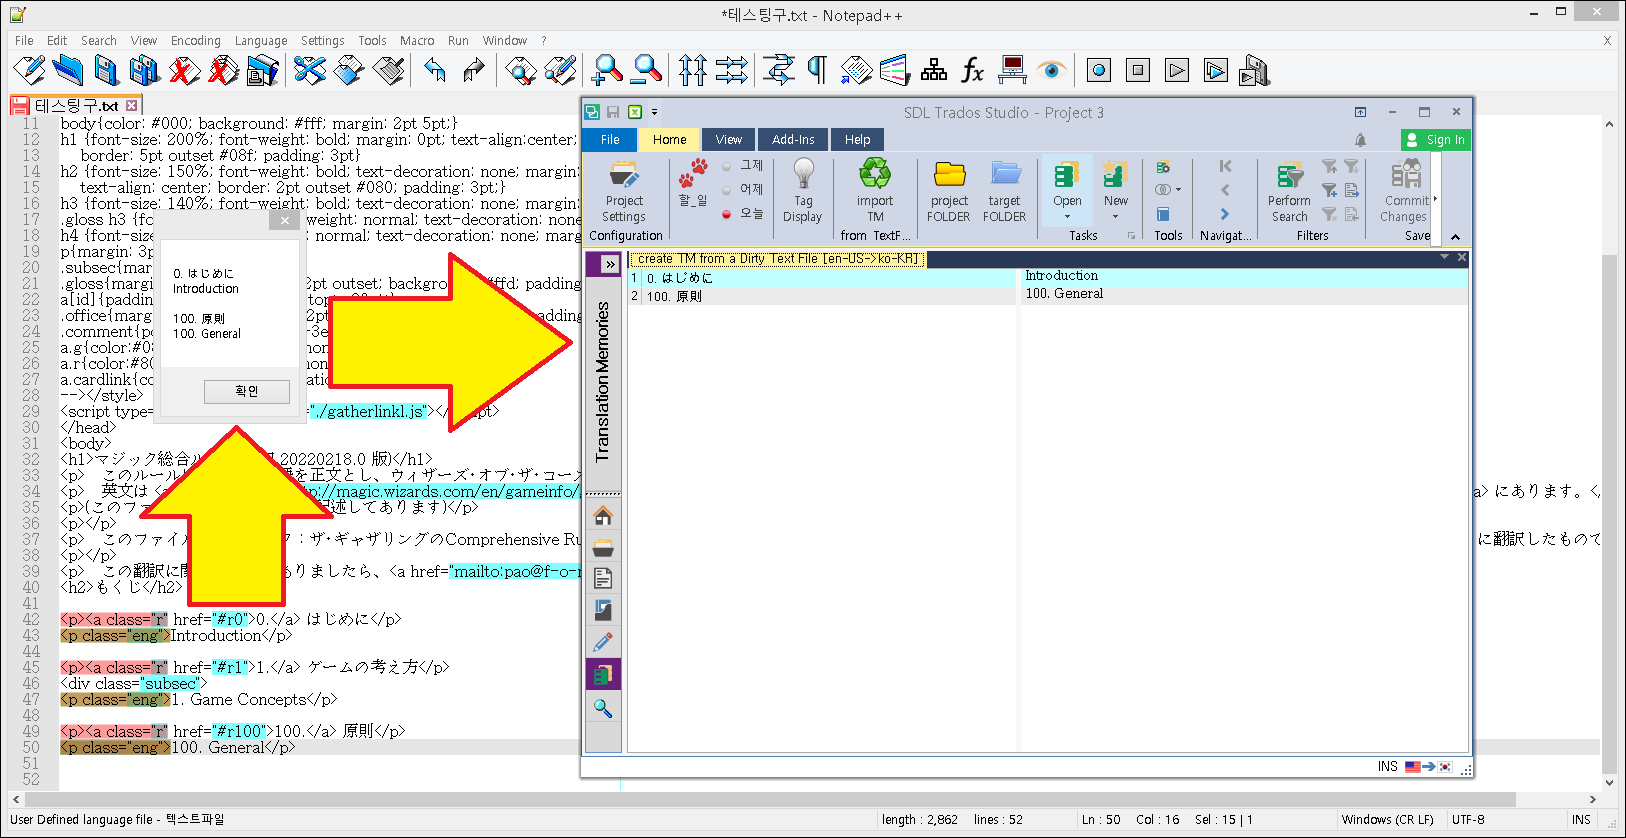Viewport: 1626px width, 838px height.
Task: Click the 확인 button in dialog
Action: [247, 391]
